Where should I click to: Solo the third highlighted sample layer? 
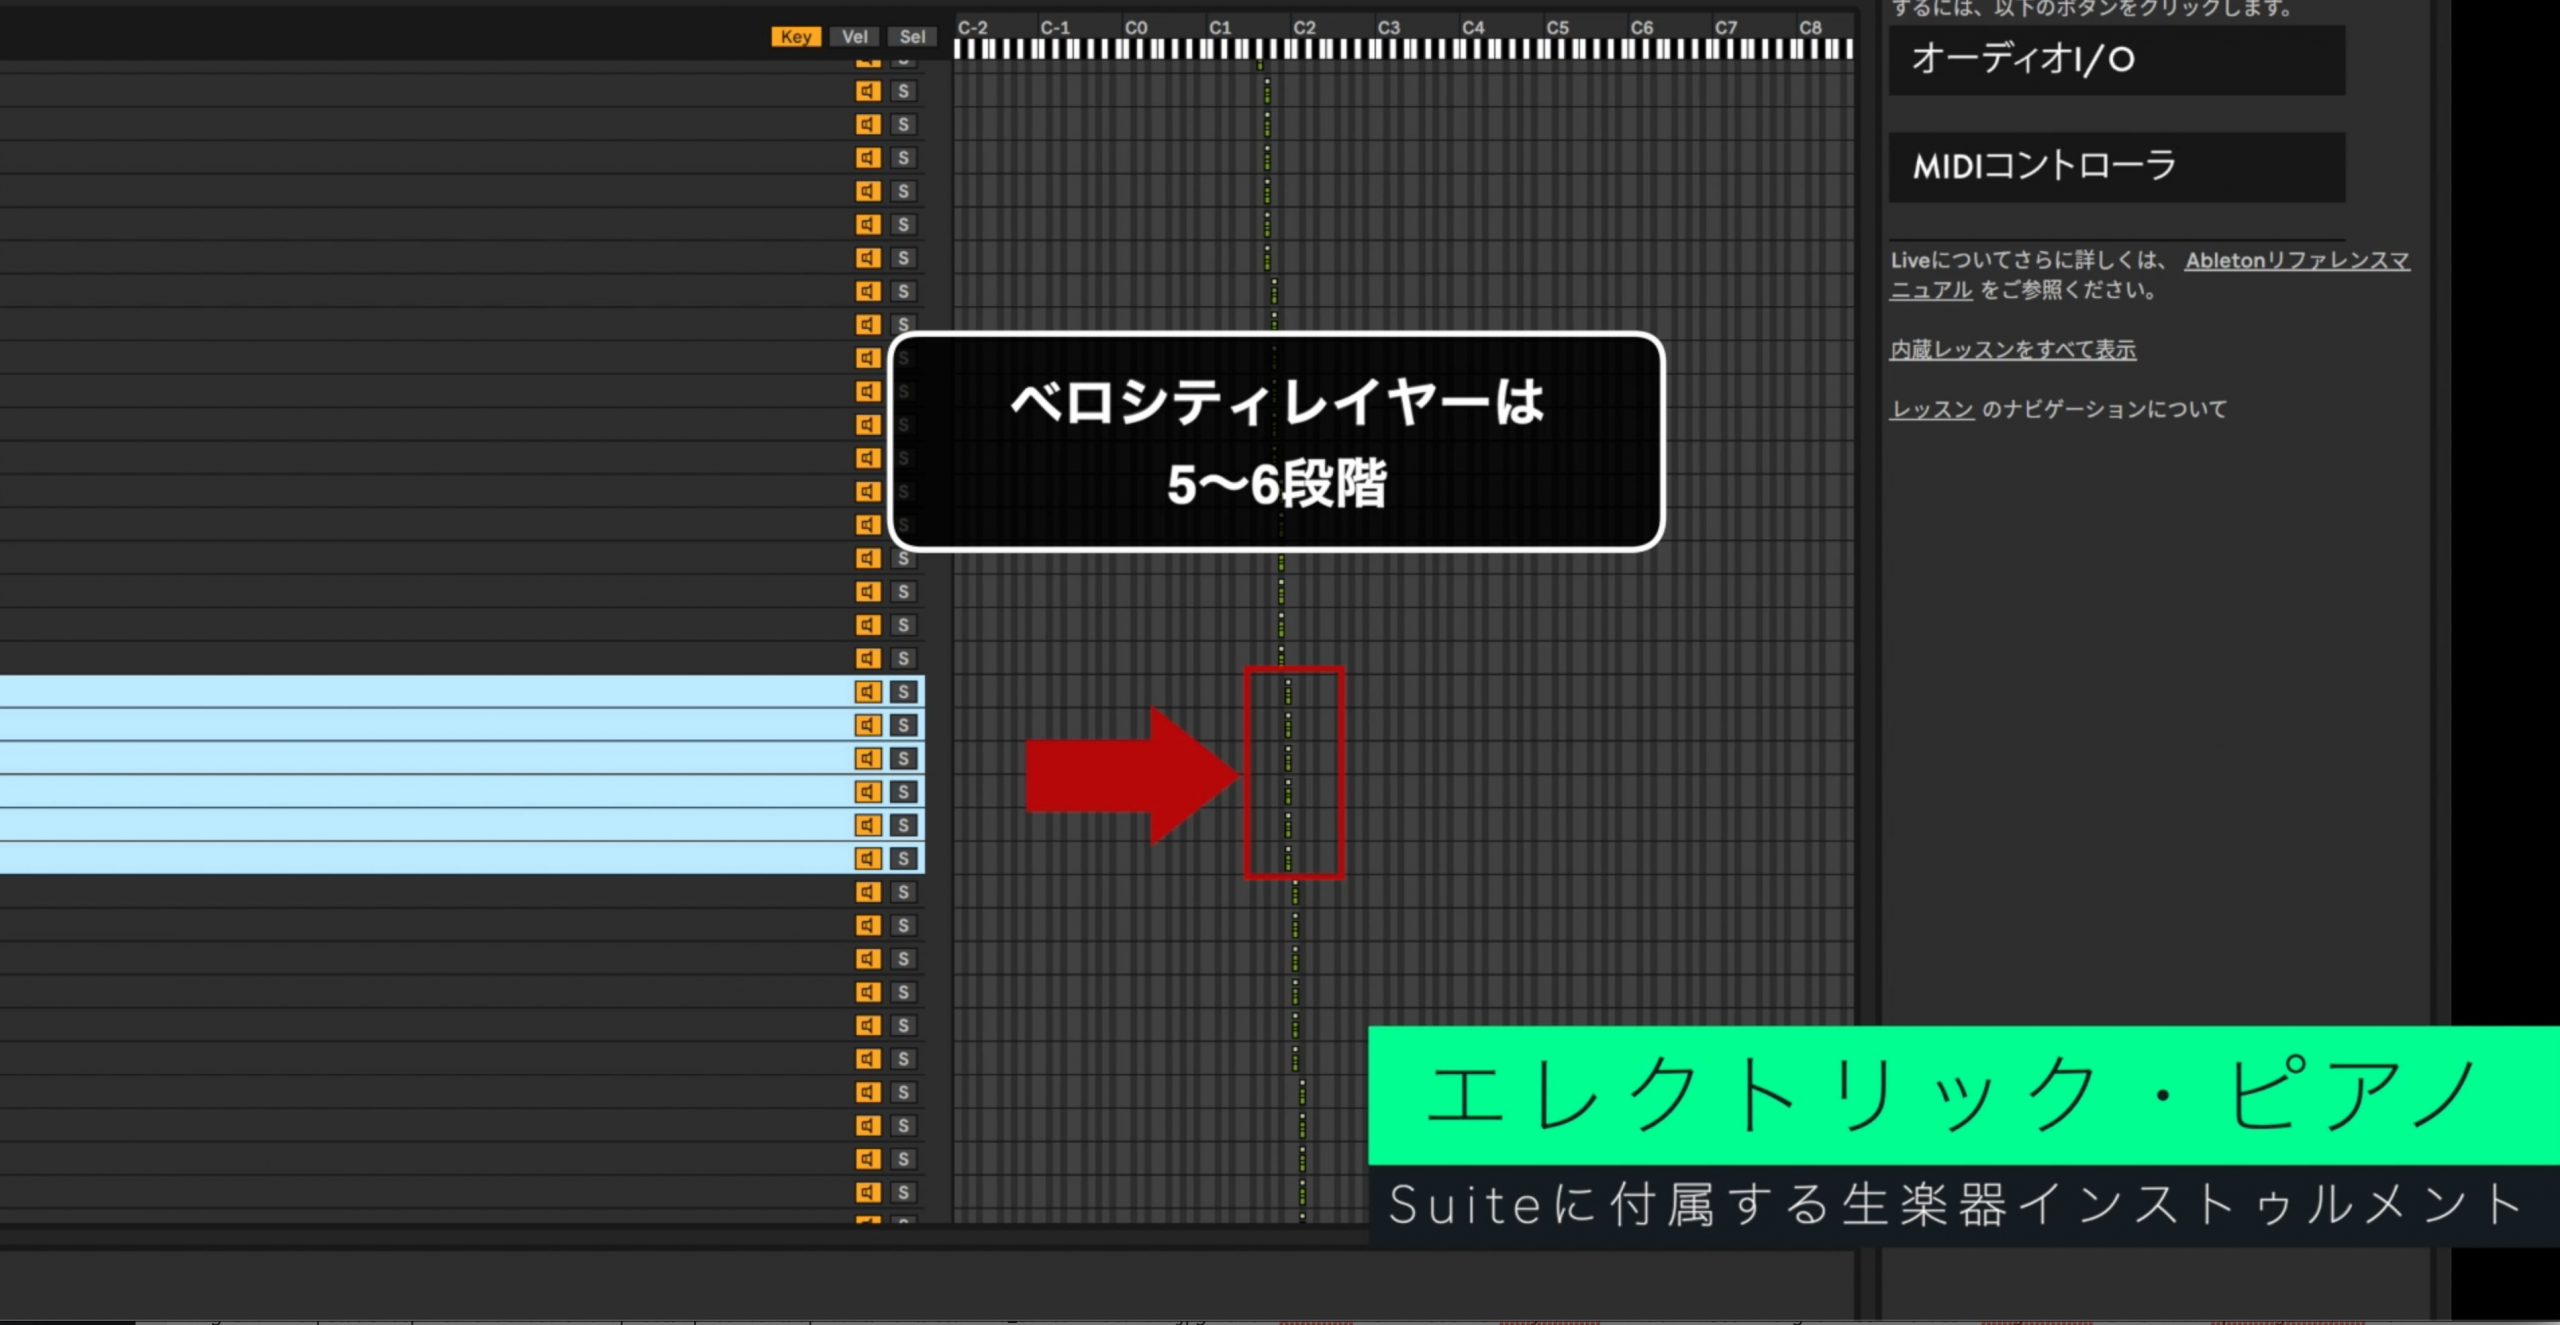click(903, 758)
